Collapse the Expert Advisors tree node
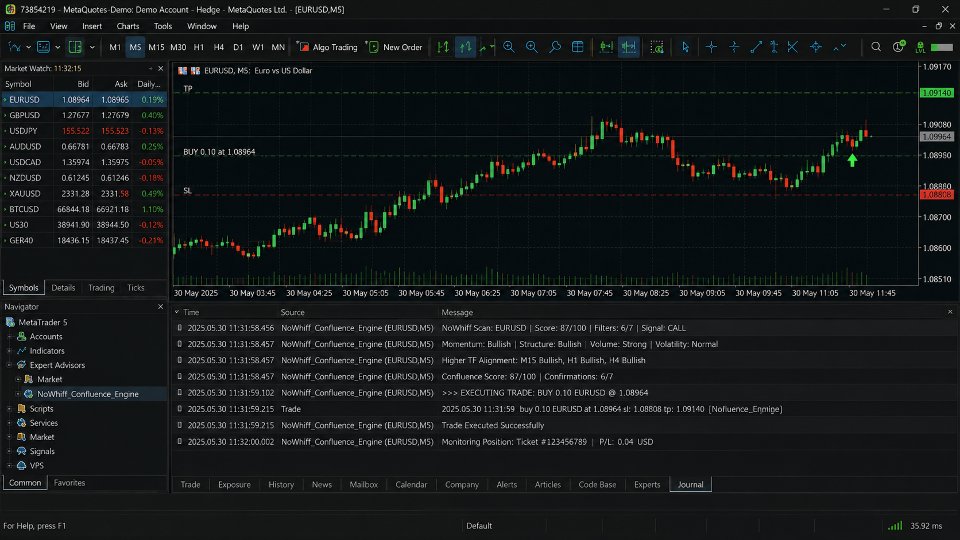 pos(9,365)
